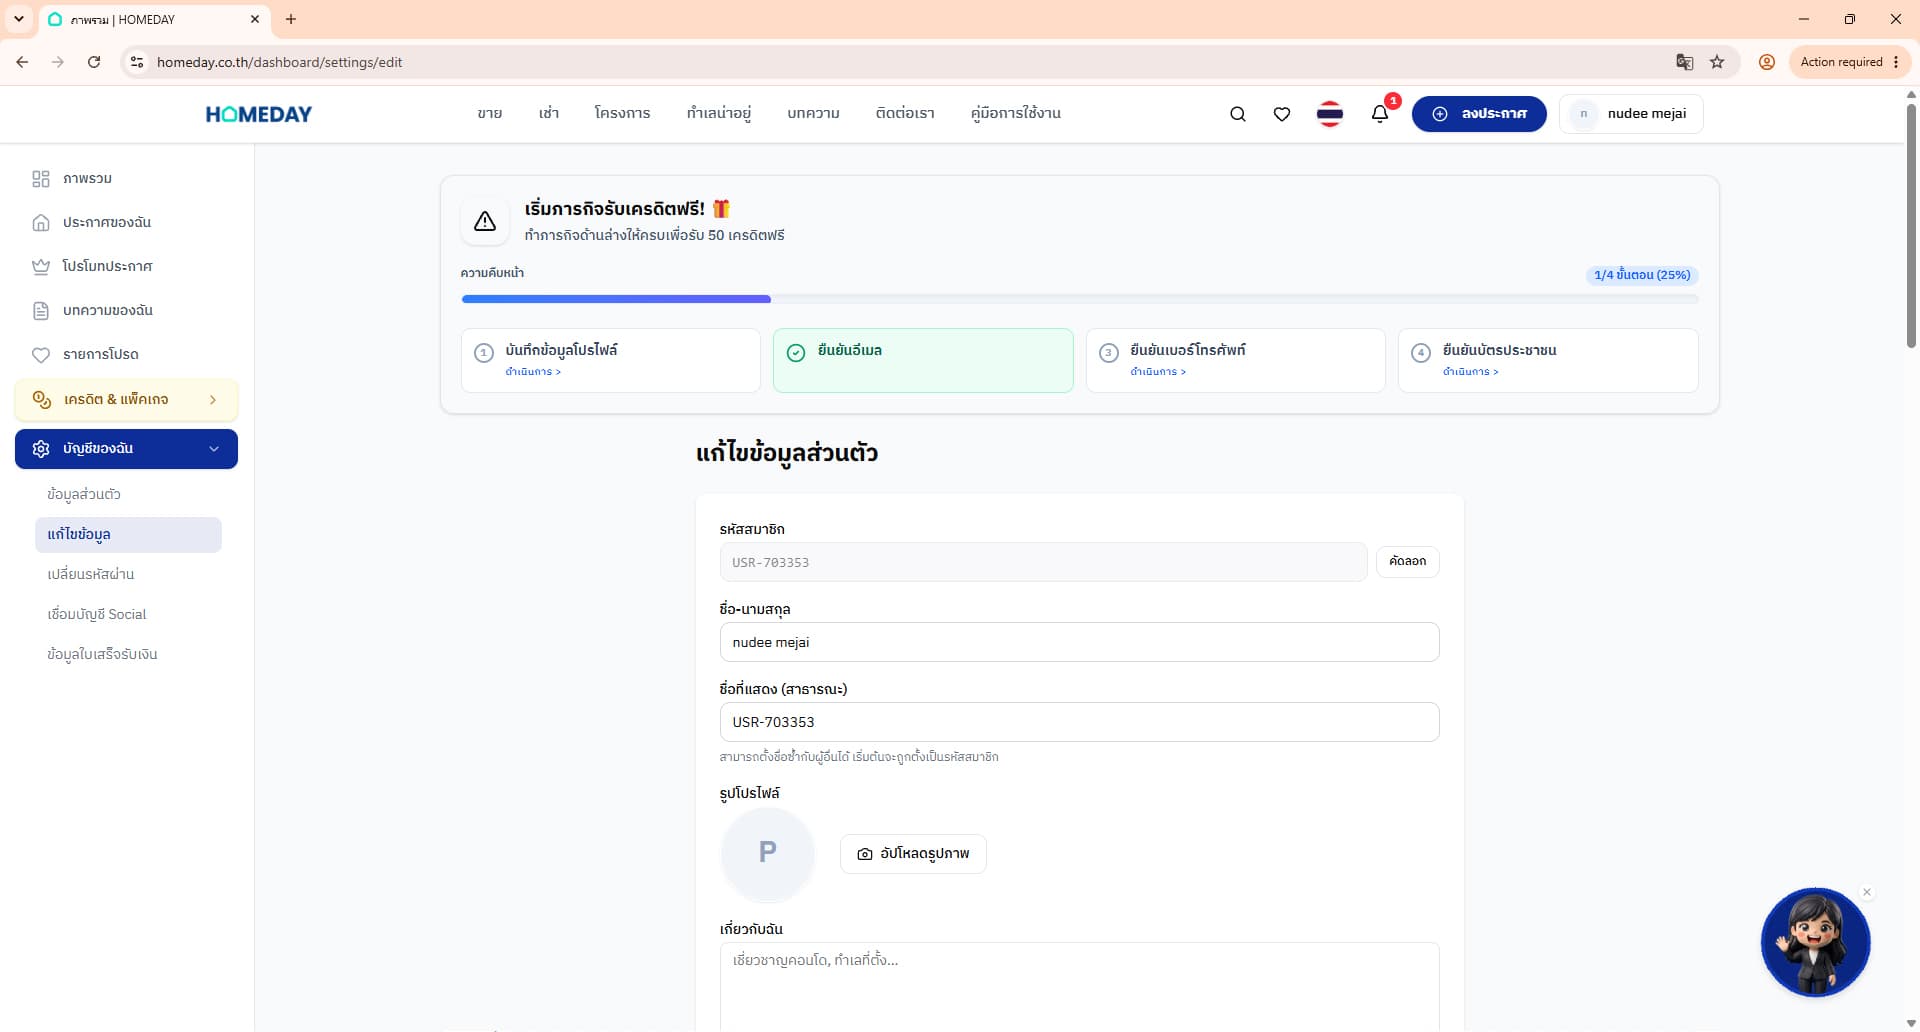
Task: Open Google Translate icon in address bar
Action: click(1684, 62)
